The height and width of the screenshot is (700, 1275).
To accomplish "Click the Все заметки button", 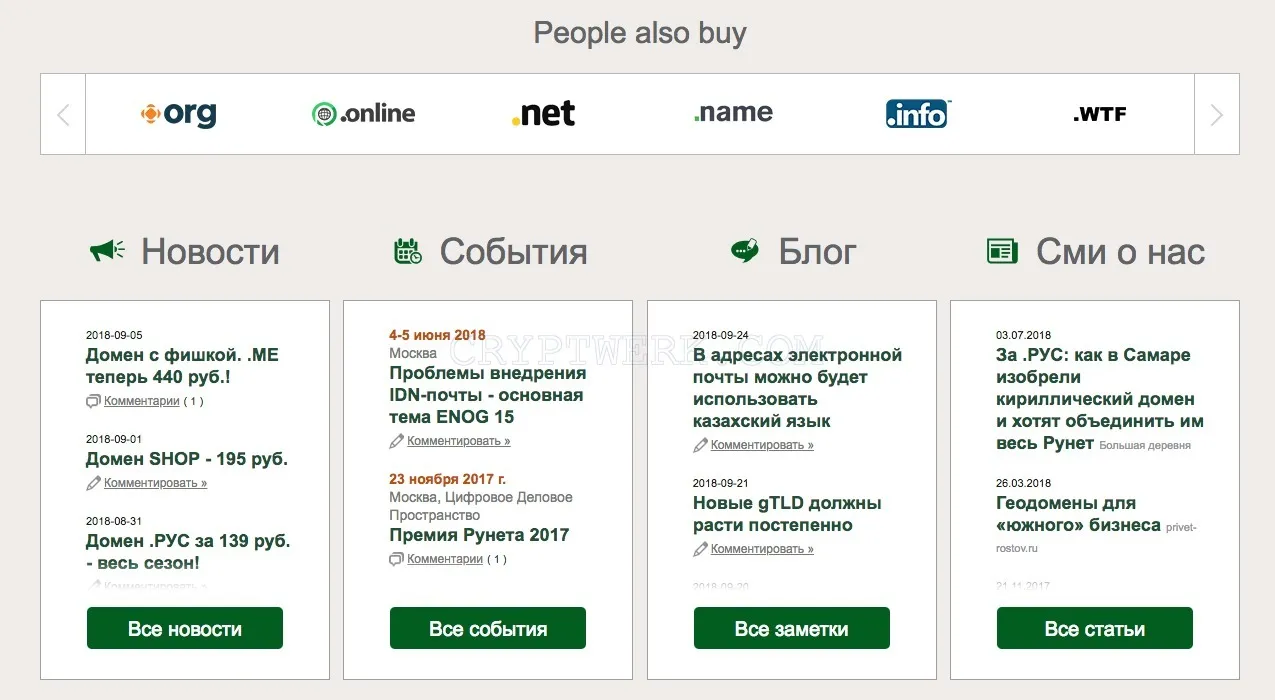I will tap(792, 628).
